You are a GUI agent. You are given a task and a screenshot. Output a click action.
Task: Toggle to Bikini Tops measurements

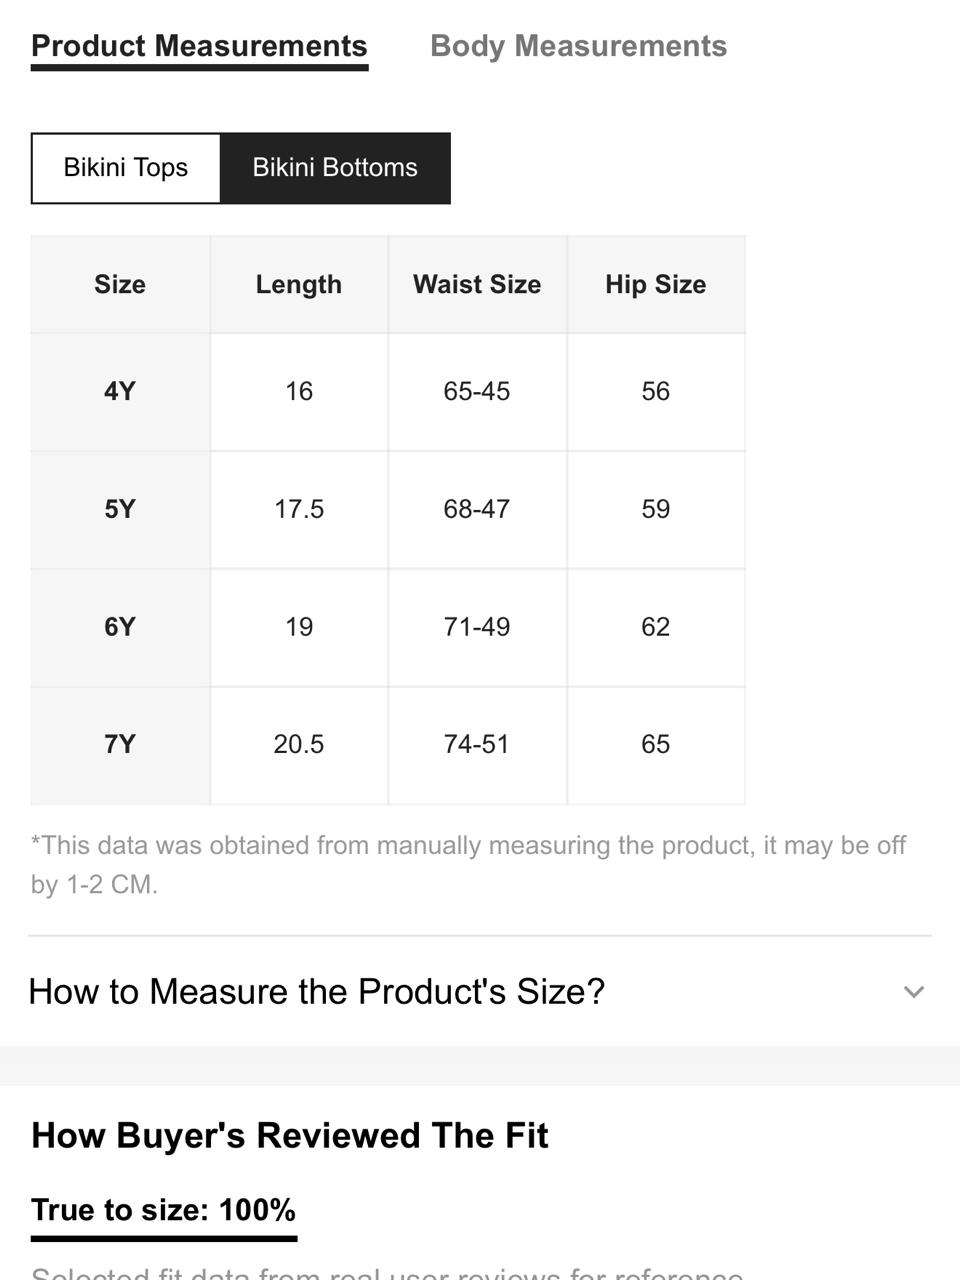click(126, 168)
